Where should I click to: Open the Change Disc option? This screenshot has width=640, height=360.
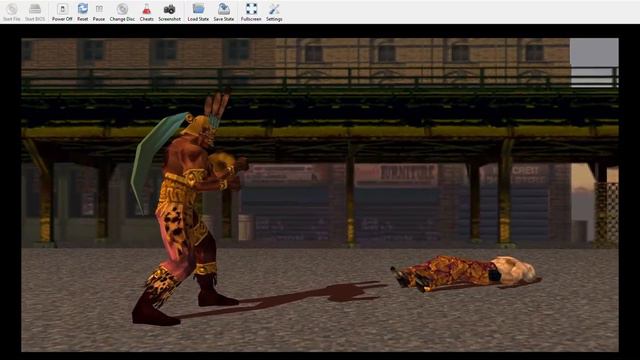pos(122,12)
